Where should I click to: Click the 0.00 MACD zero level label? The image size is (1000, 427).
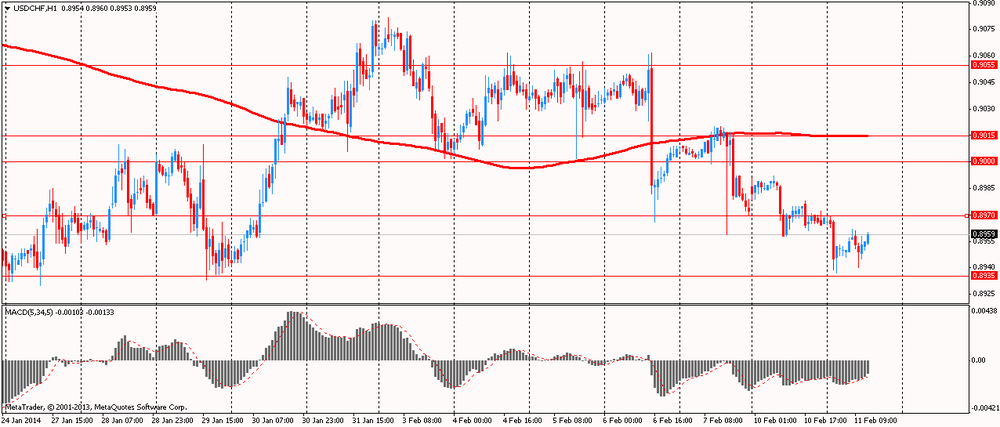coord(978,361)
